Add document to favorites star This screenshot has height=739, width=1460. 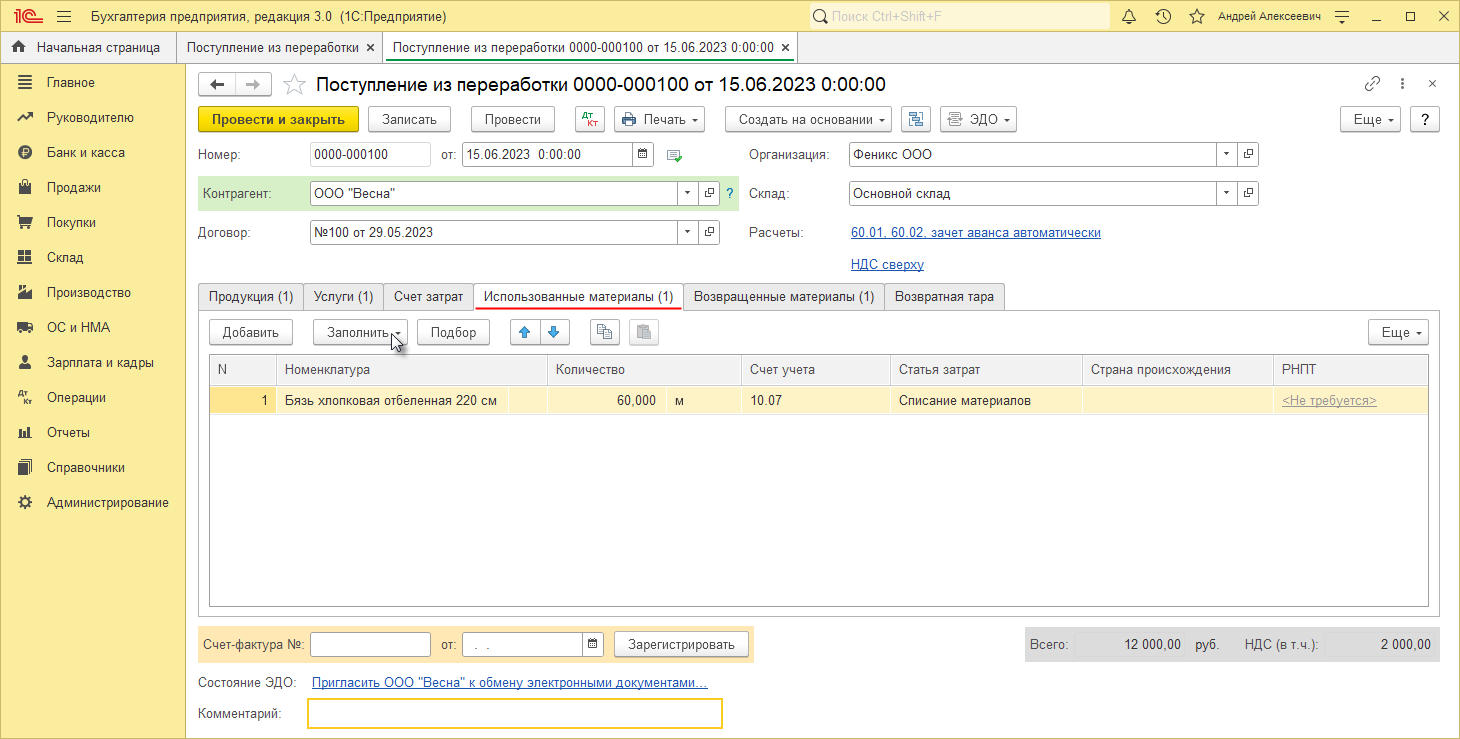click(x=294, y=85)
